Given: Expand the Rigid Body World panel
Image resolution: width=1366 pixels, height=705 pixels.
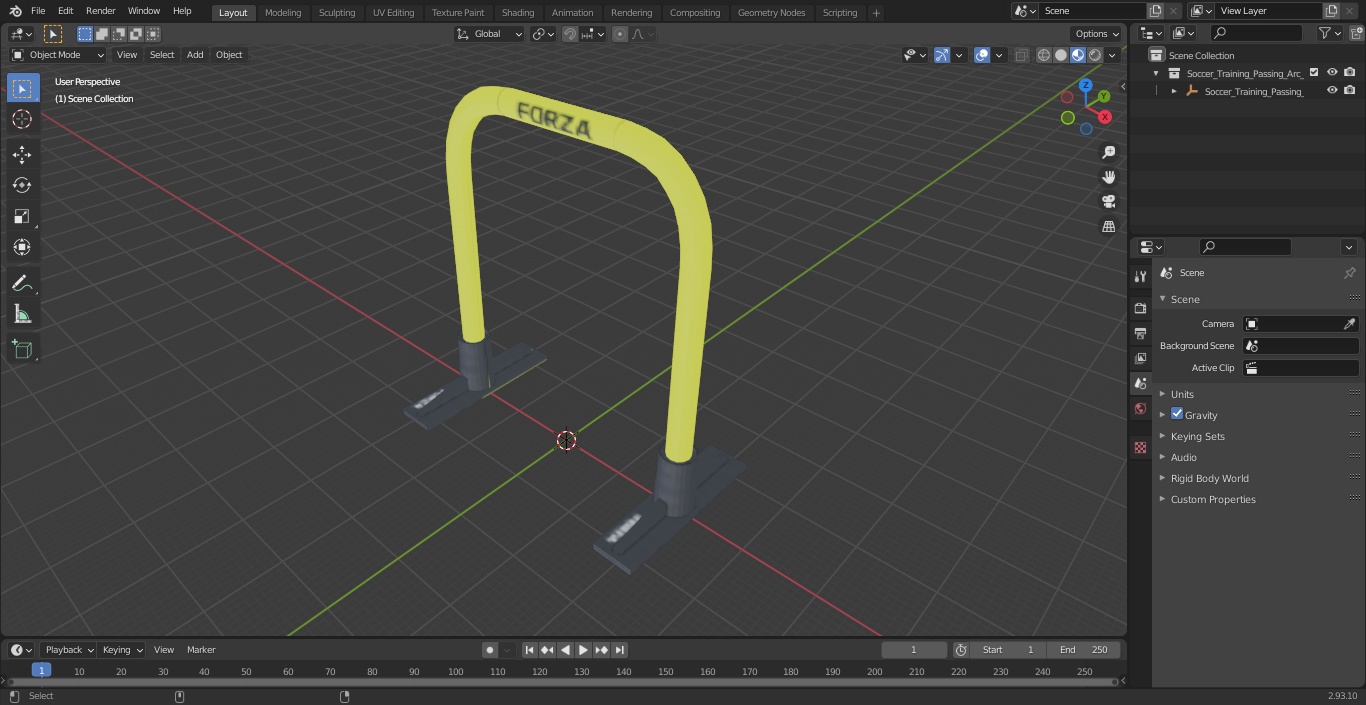Looking at the screenshot, I should click(x=1209, y=478).
